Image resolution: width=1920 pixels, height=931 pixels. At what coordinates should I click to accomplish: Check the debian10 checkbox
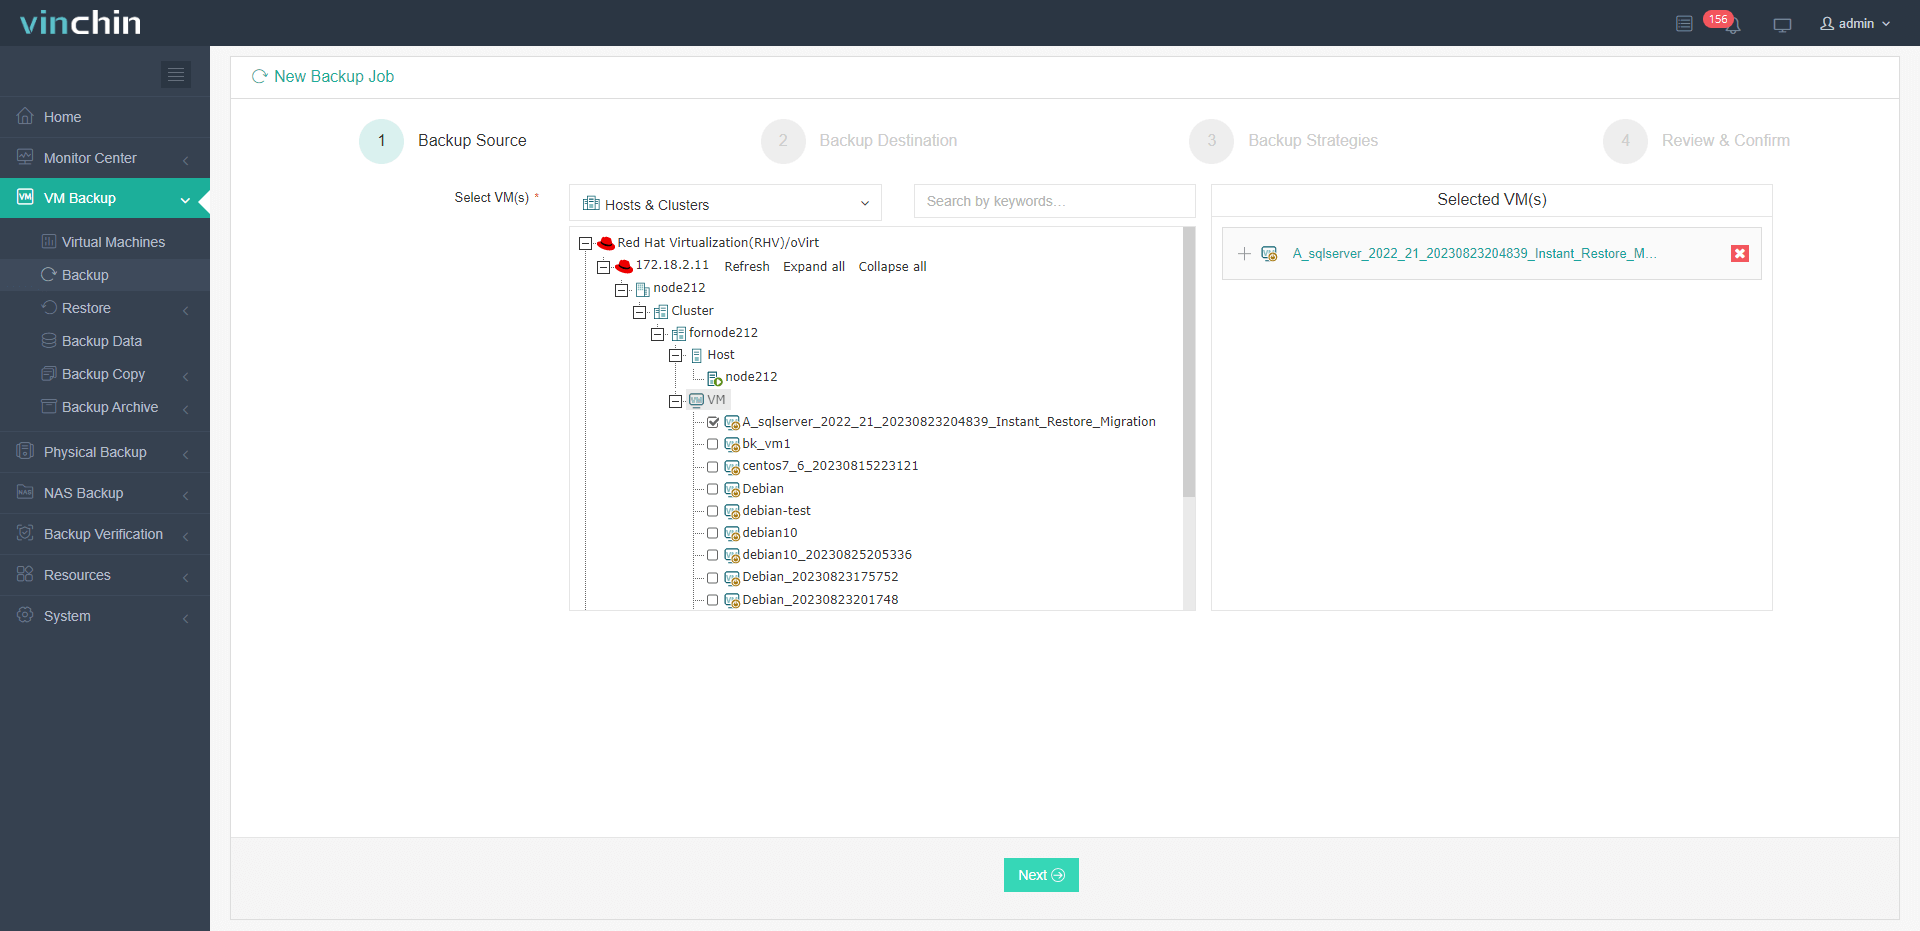pos(713,533)
